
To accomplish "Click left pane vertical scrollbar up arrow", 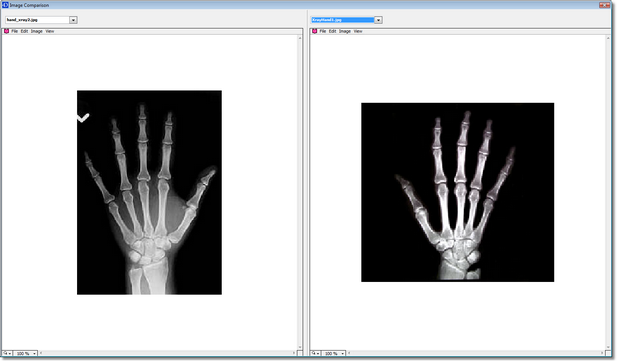I will 300,38.
